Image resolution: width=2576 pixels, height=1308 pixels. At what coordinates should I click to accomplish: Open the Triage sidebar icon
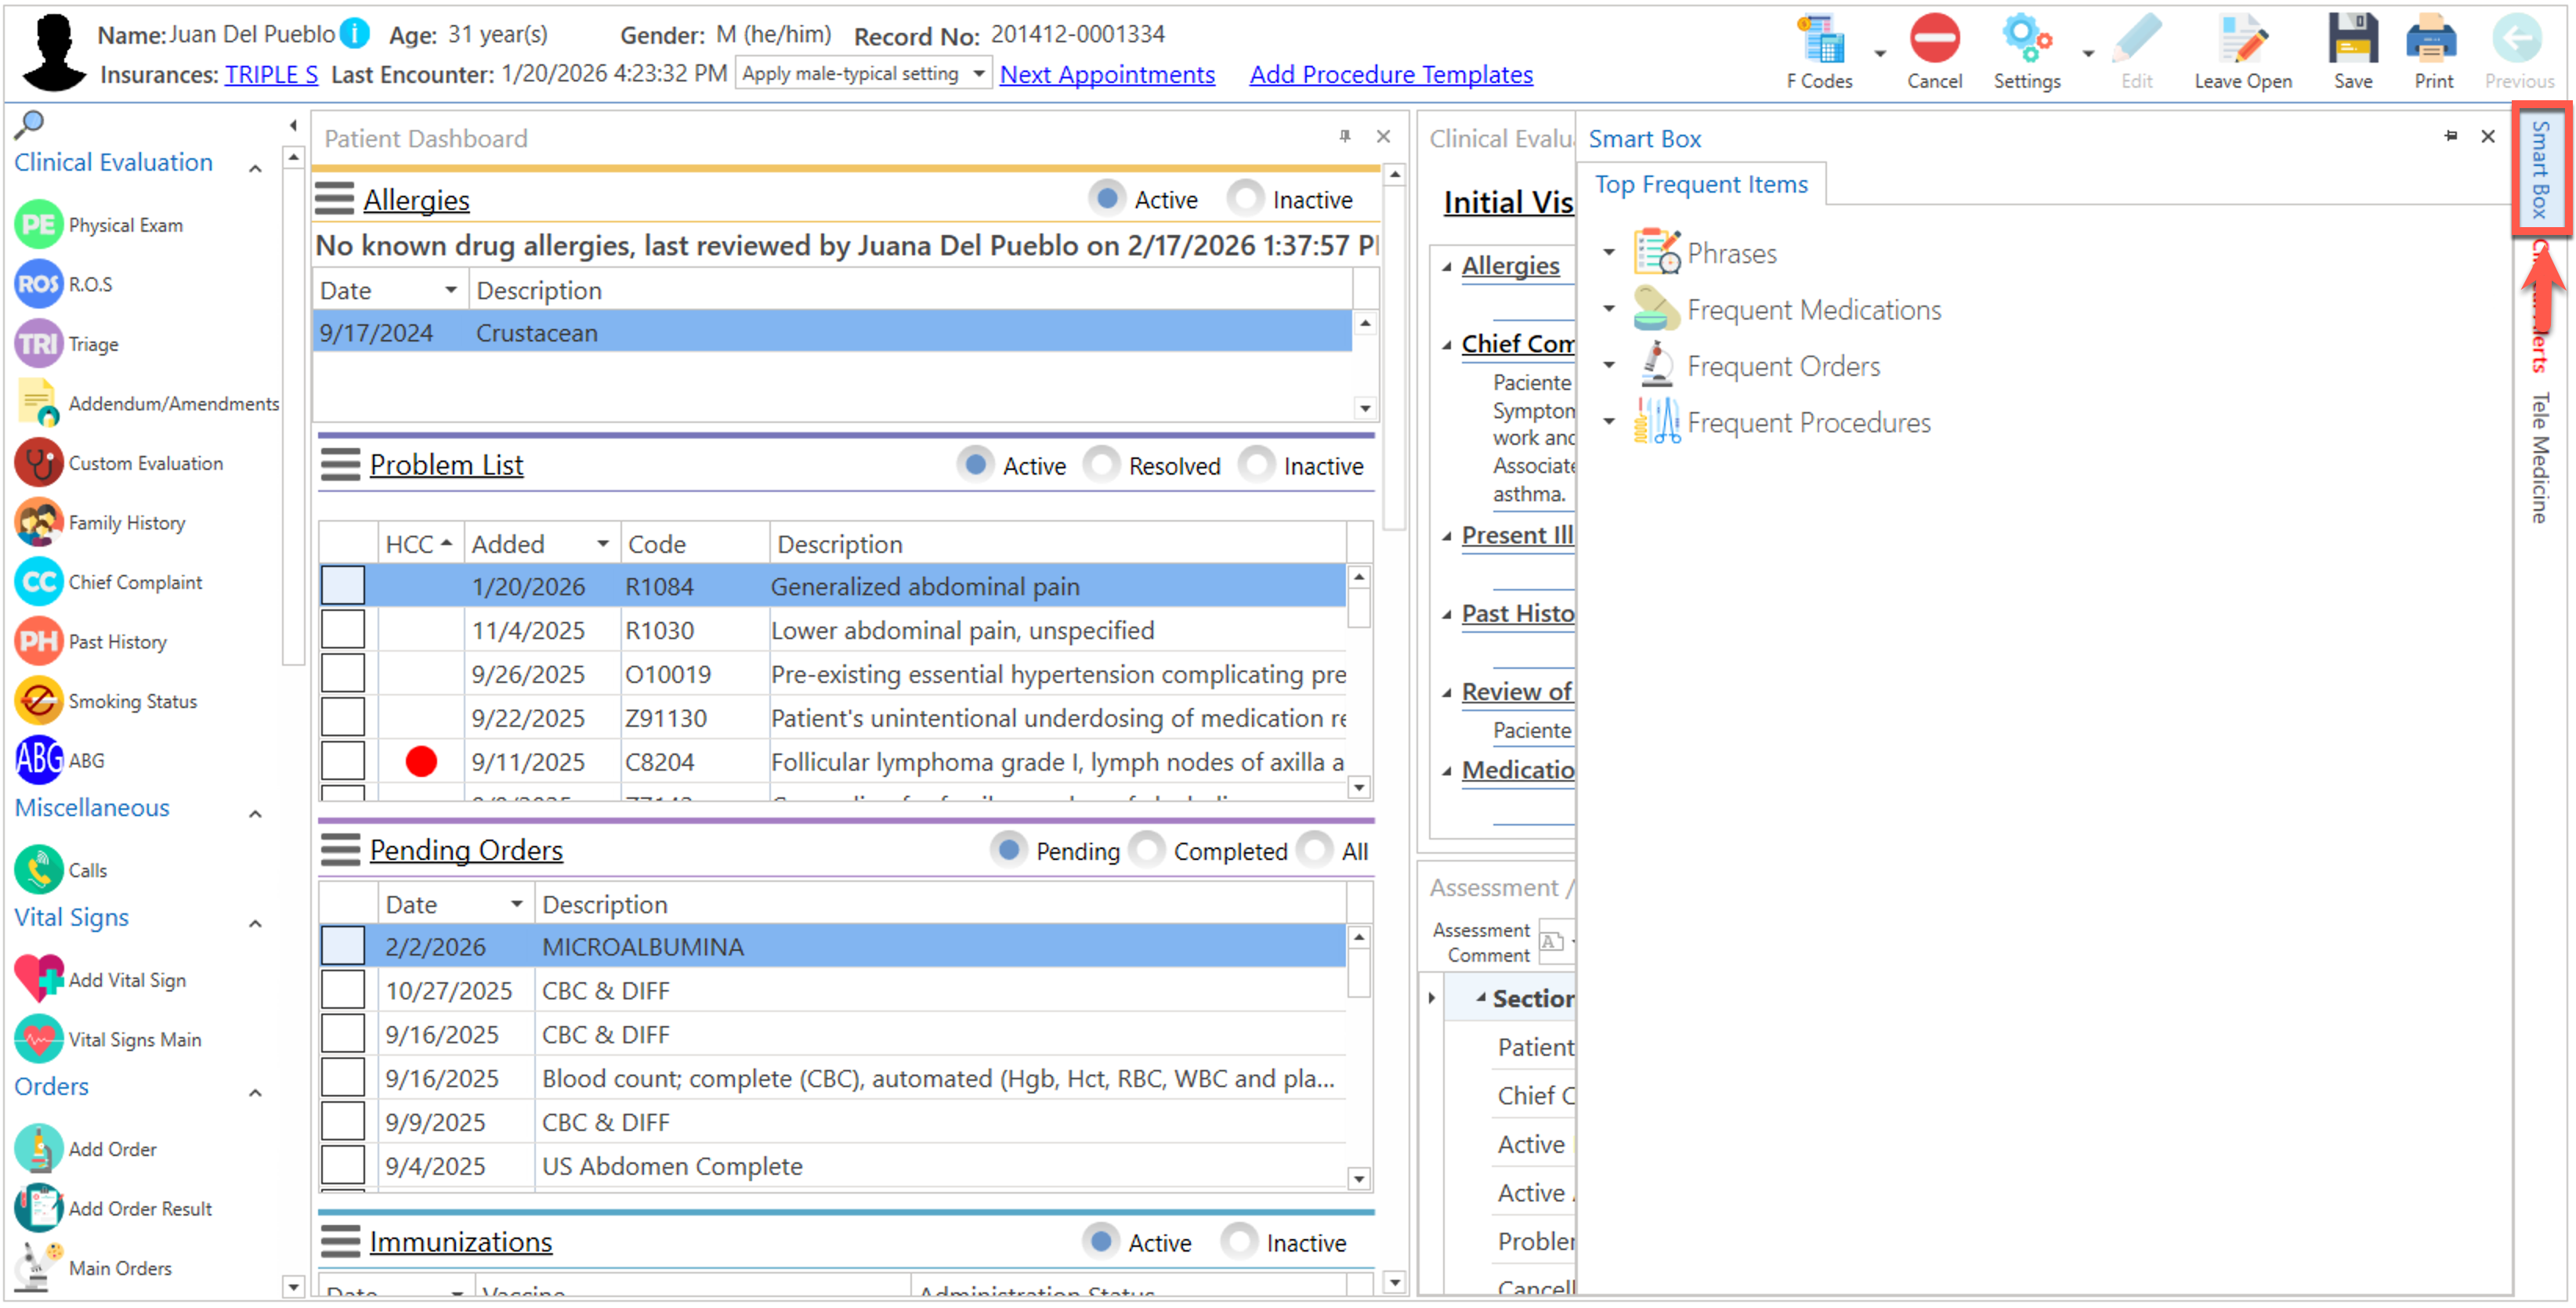point(39,344)
